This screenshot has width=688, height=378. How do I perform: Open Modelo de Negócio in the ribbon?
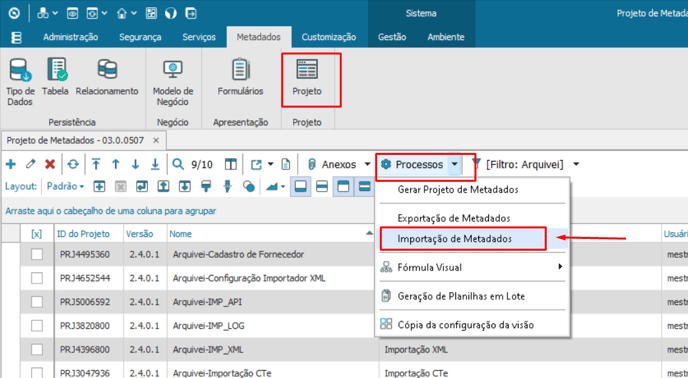tap(173, 83)
